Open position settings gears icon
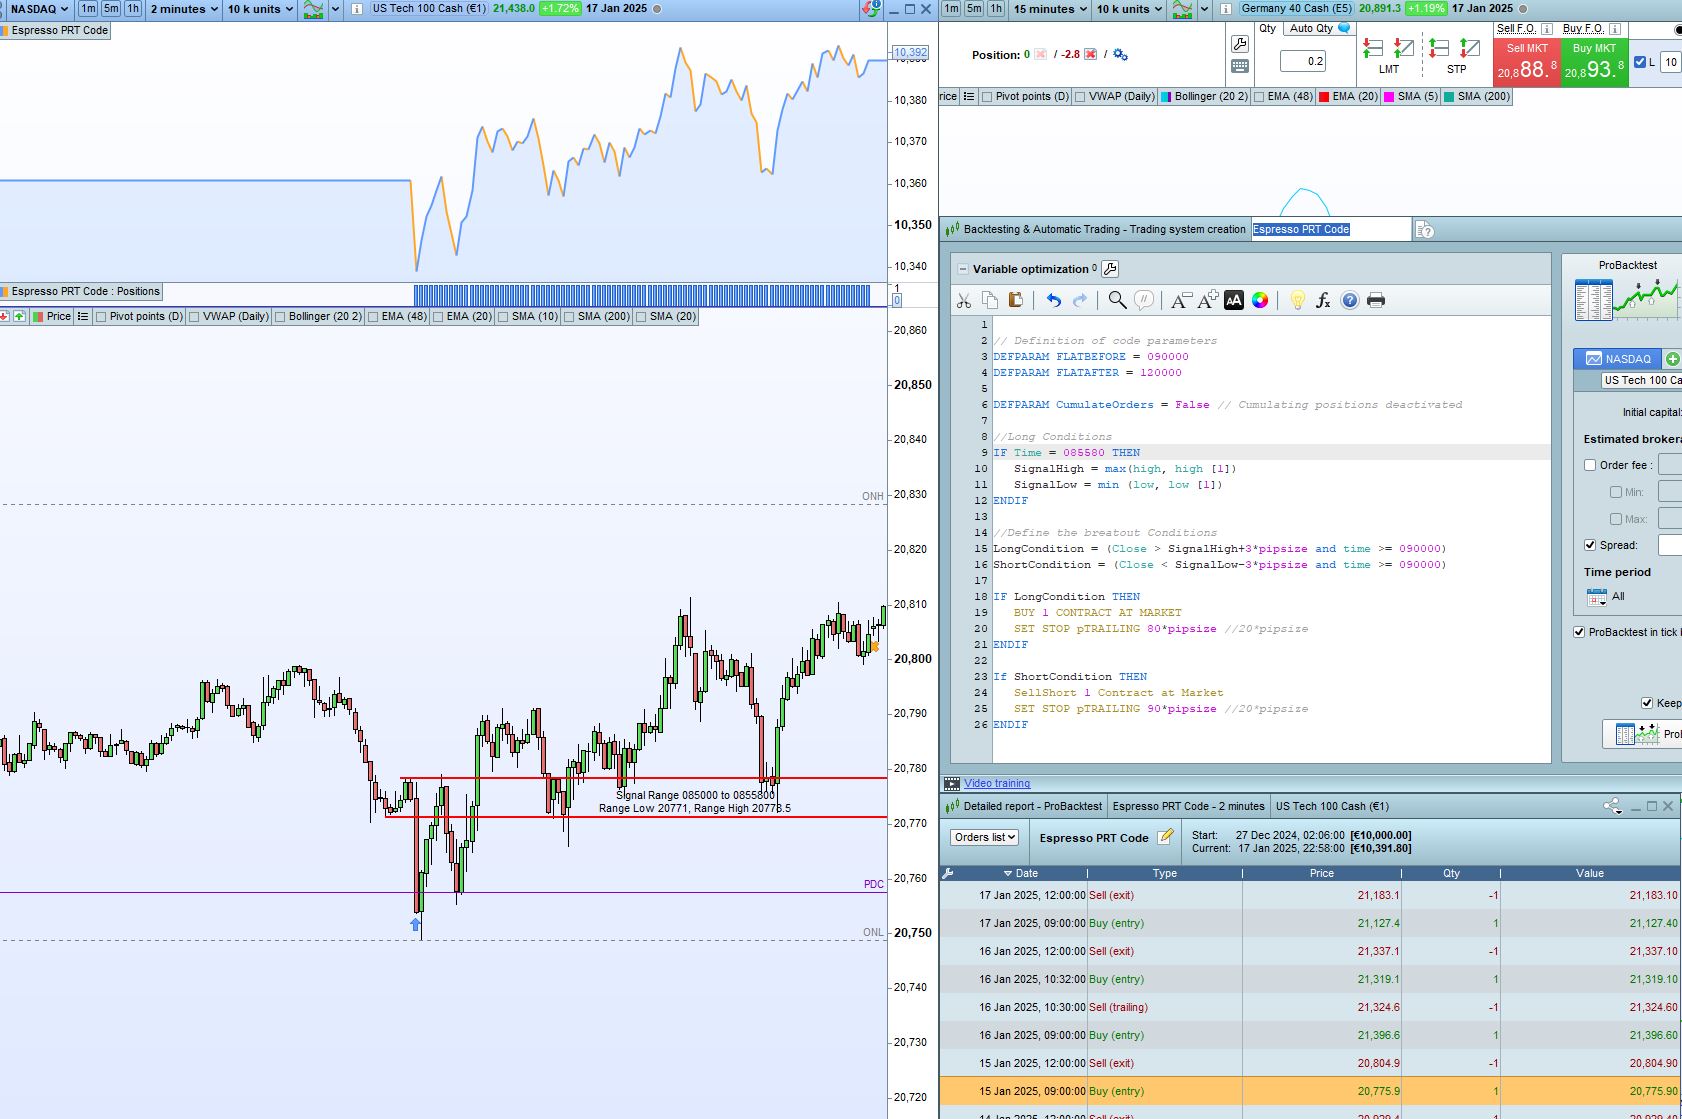 pyautogui.click(x=1121, y=55)
